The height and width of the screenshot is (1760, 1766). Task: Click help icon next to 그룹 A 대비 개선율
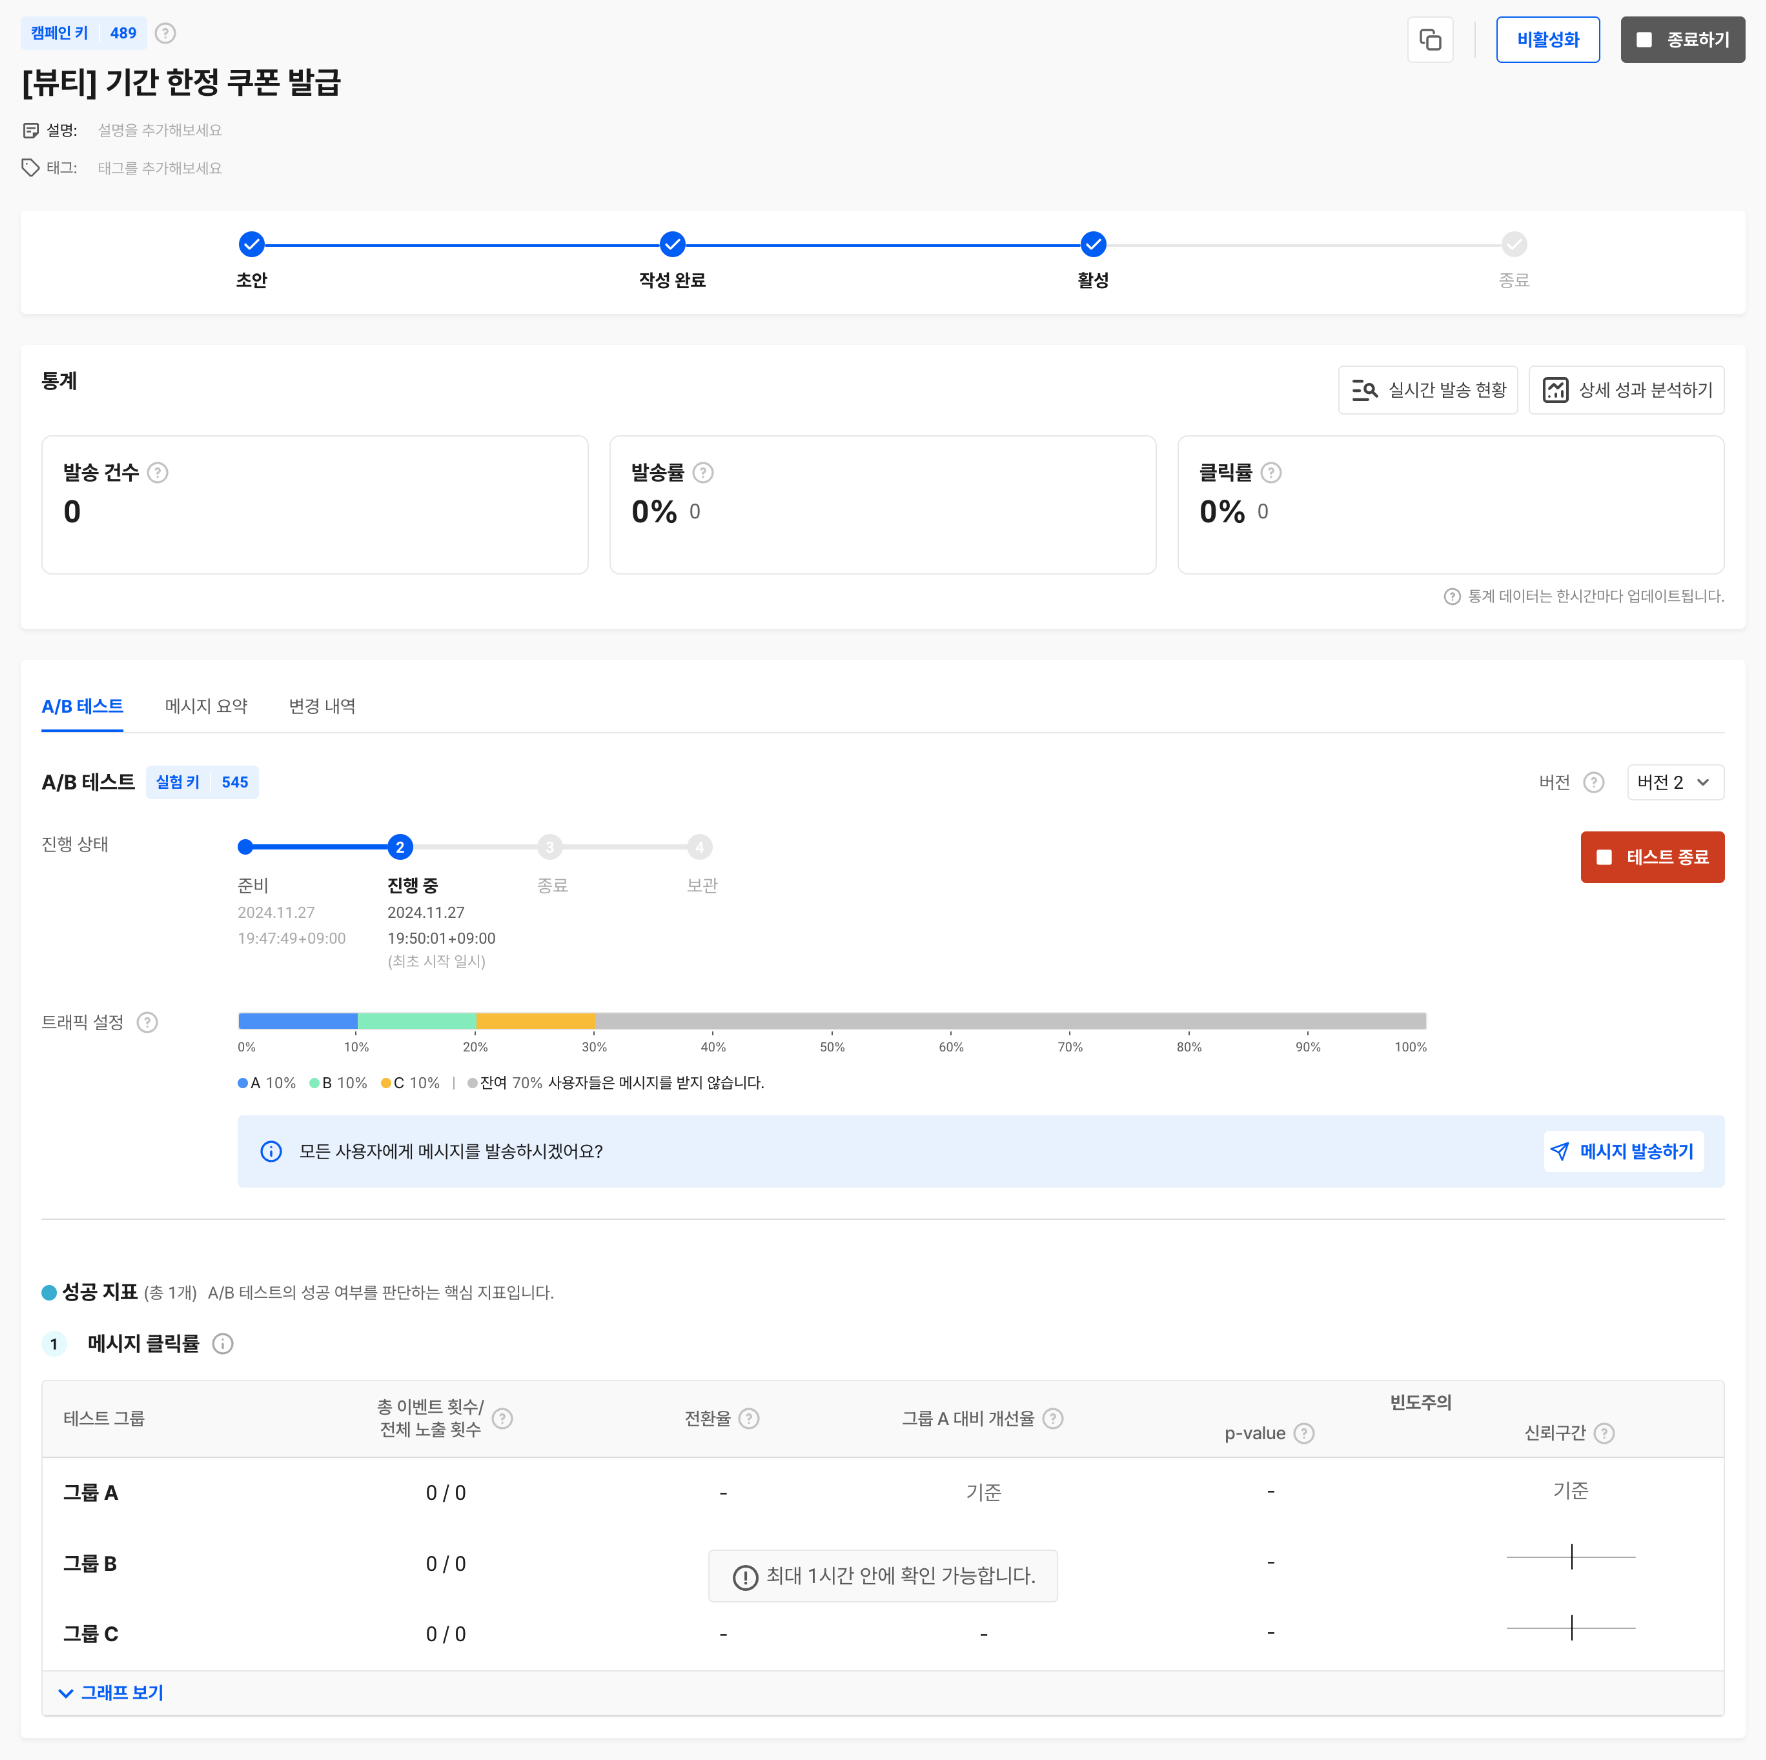tap(1053, 1419)
